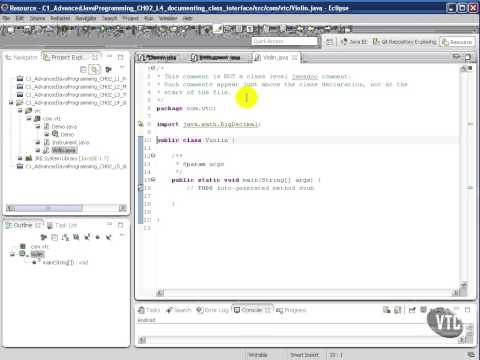Open the Refactor menu

60,18
